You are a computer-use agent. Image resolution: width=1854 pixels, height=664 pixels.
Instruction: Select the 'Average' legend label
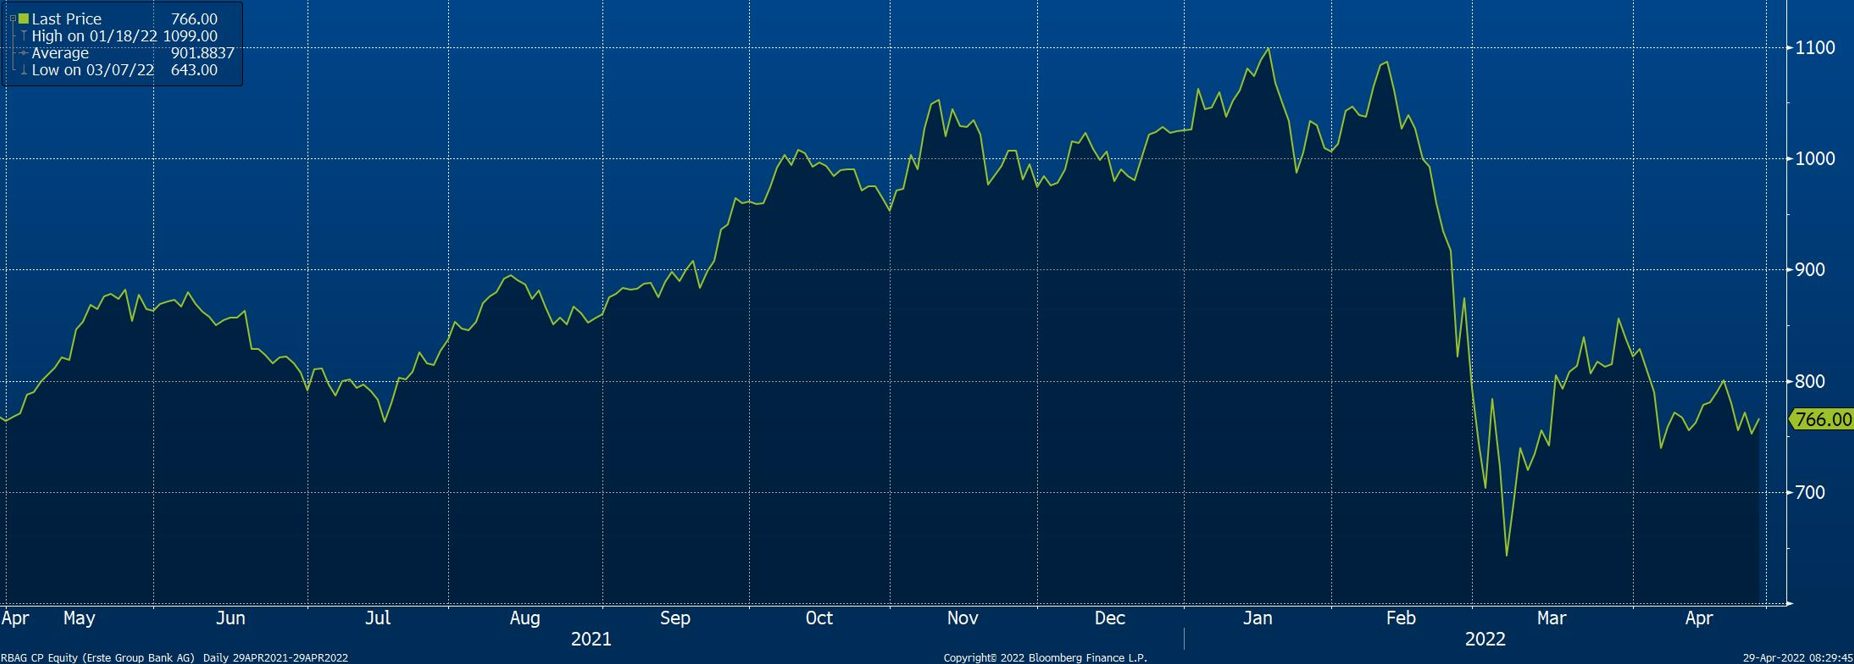[x=60, y=53]
